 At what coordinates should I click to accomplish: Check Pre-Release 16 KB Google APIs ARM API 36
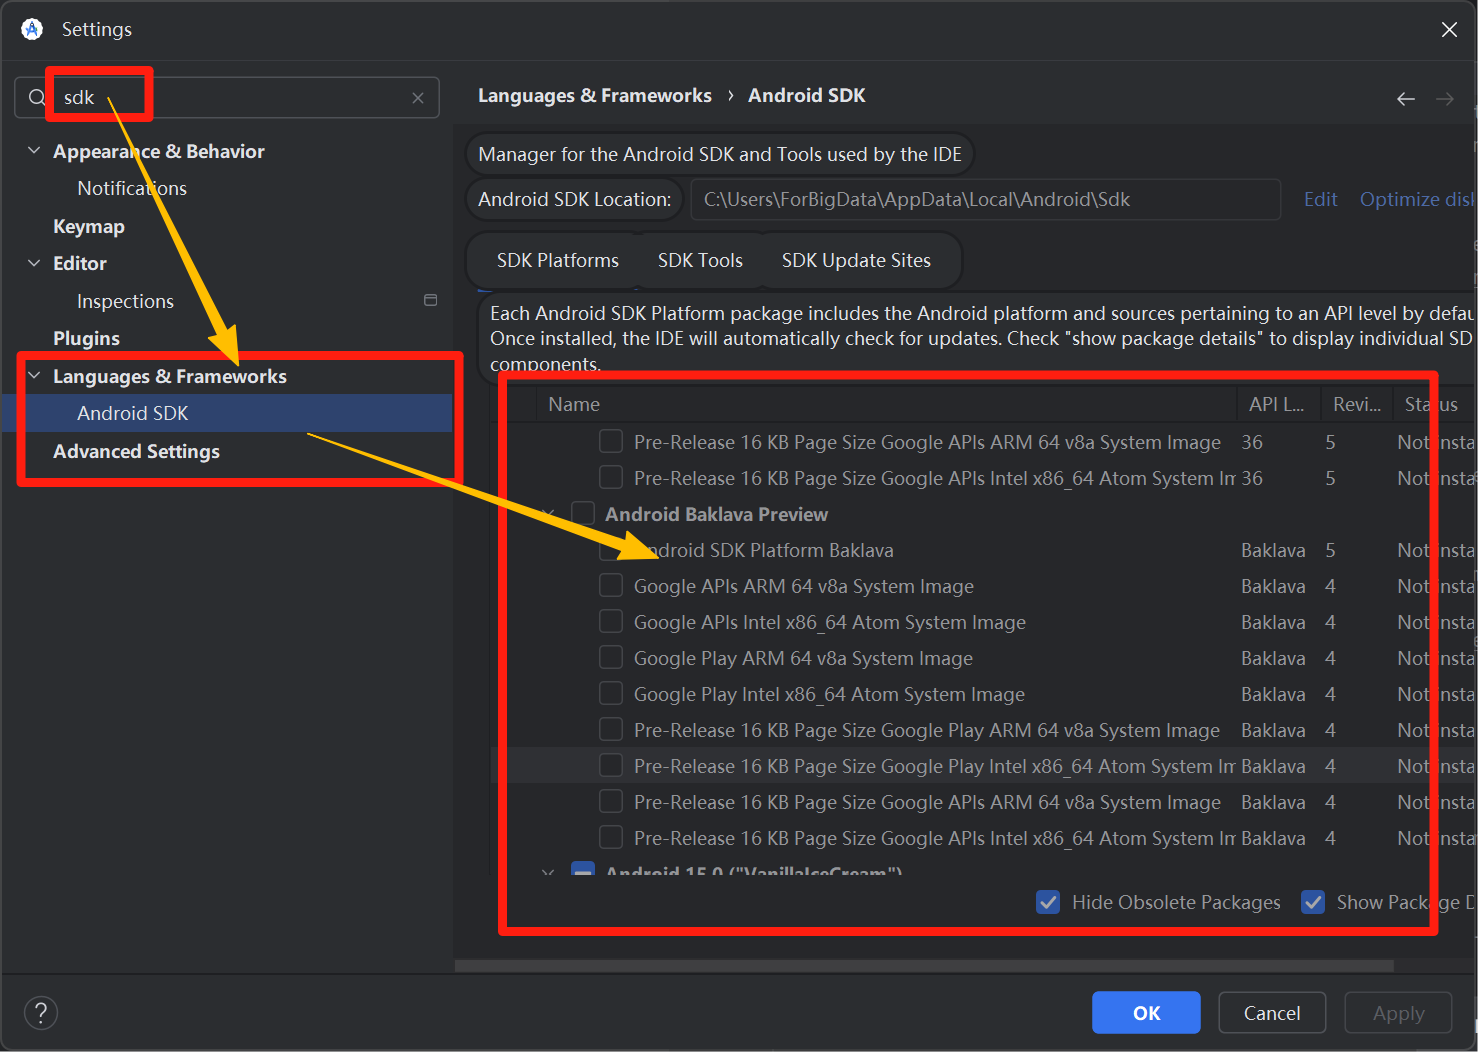611,441
